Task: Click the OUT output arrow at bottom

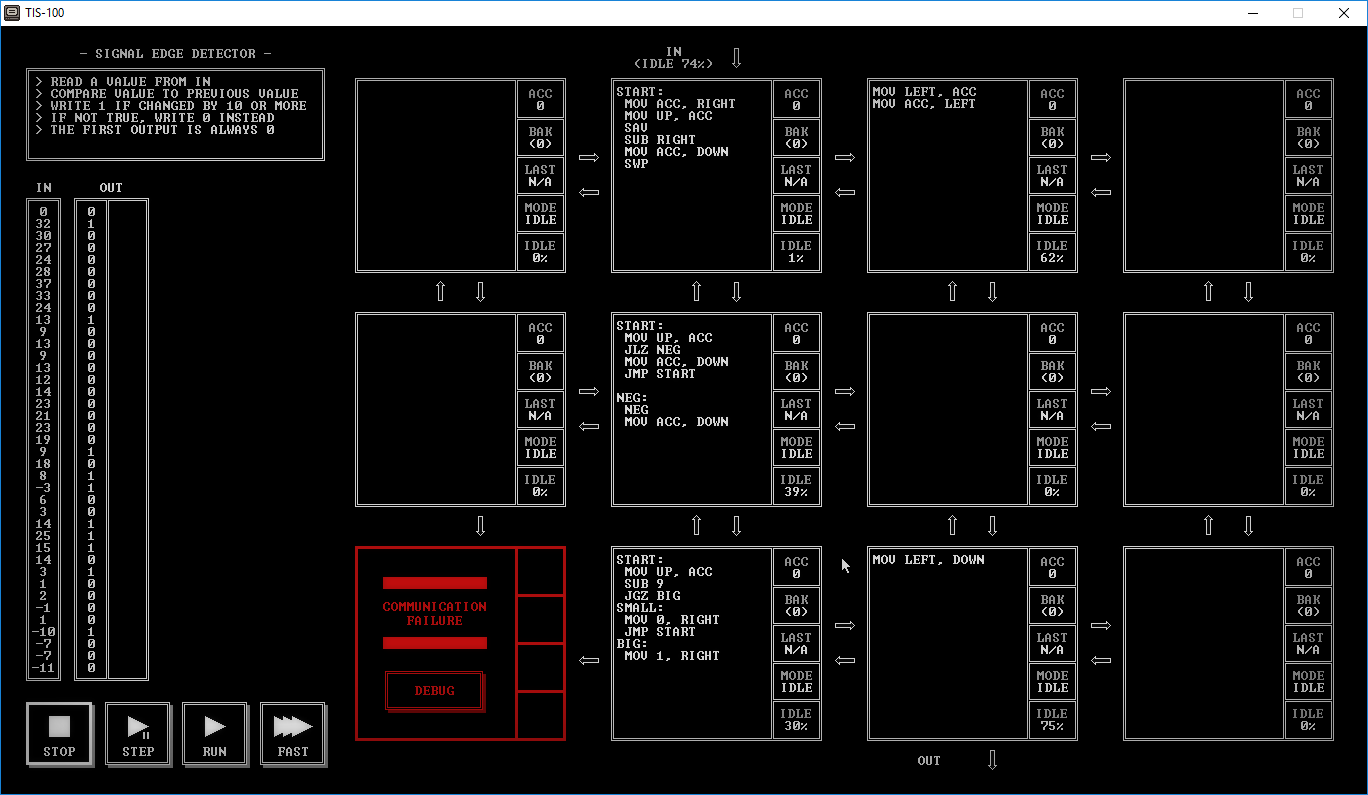Action: click(992, 760)
